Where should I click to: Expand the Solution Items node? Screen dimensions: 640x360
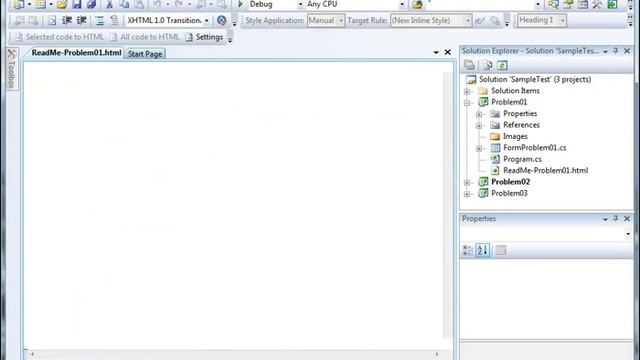coord(467,91)
